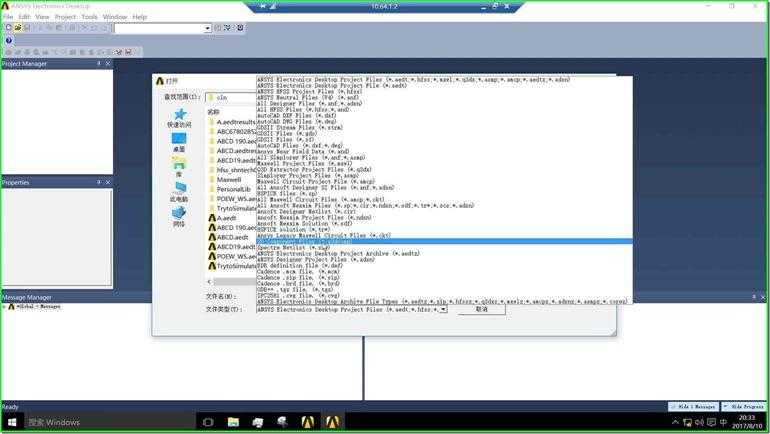The height and width of the screenshot is (434, 770).
Task: Open the blue Help question-mark icon
Action: click(8, 41)
